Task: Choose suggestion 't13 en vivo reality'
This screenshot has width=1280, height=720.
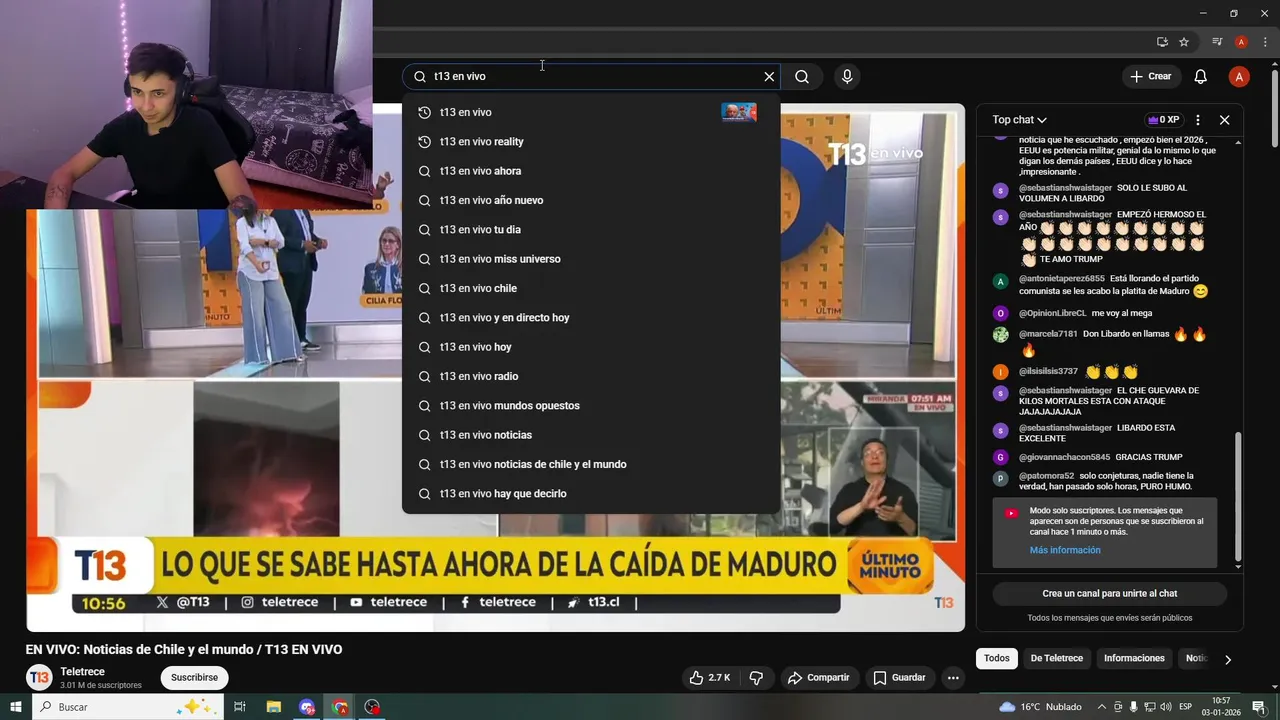Action: tap(591, 142)
